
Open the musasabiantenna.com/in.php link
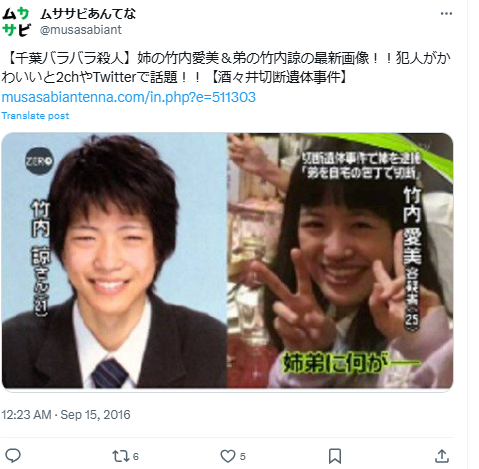pos(128,97)
